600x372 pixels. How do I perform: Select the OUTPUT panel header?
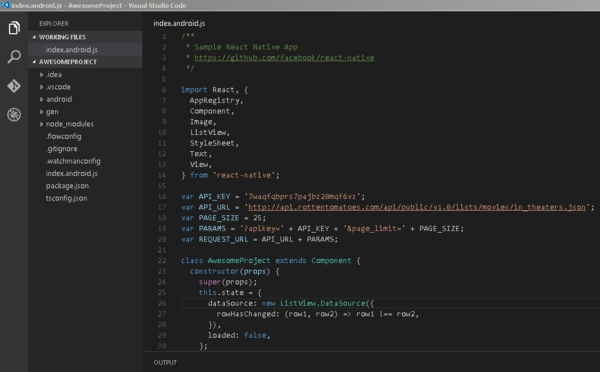tap(165, 362)
